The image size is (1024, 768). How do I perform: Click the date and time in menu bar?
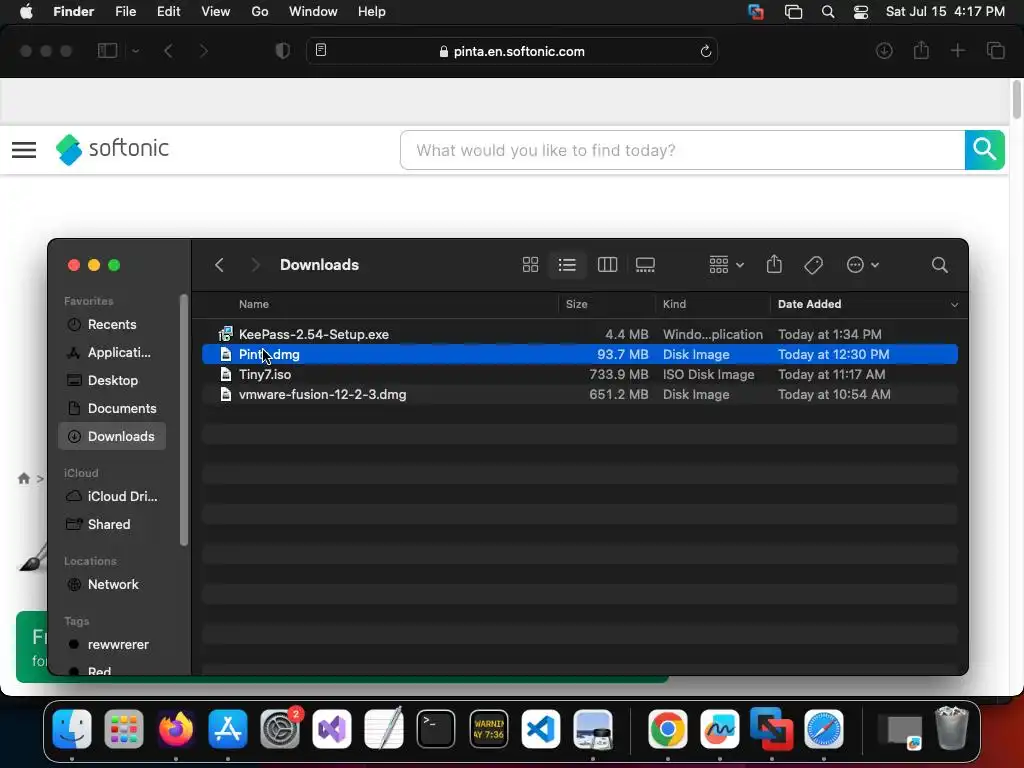[945, 12]
